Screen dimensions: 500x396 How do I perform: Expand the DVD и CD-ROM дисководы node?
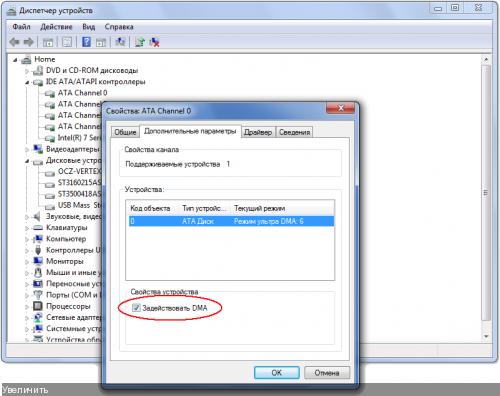click(x=27, y=71)
